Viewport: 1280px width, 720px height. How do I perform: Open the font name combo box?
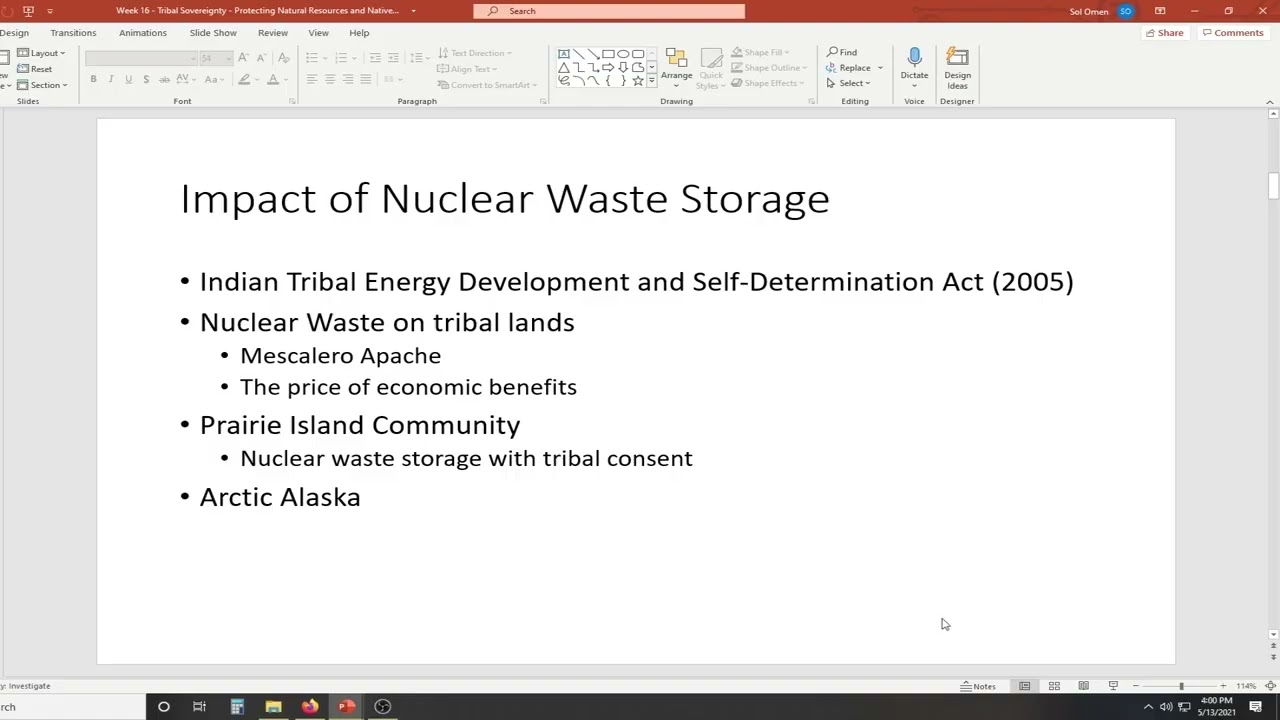141,58
